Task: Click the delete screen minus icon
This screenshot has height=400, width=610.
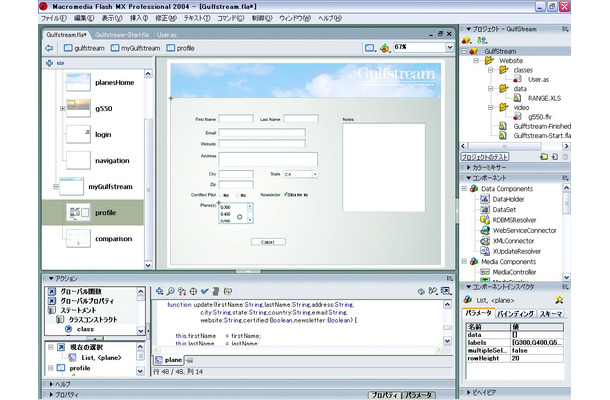Action: [x=60, y=63]
